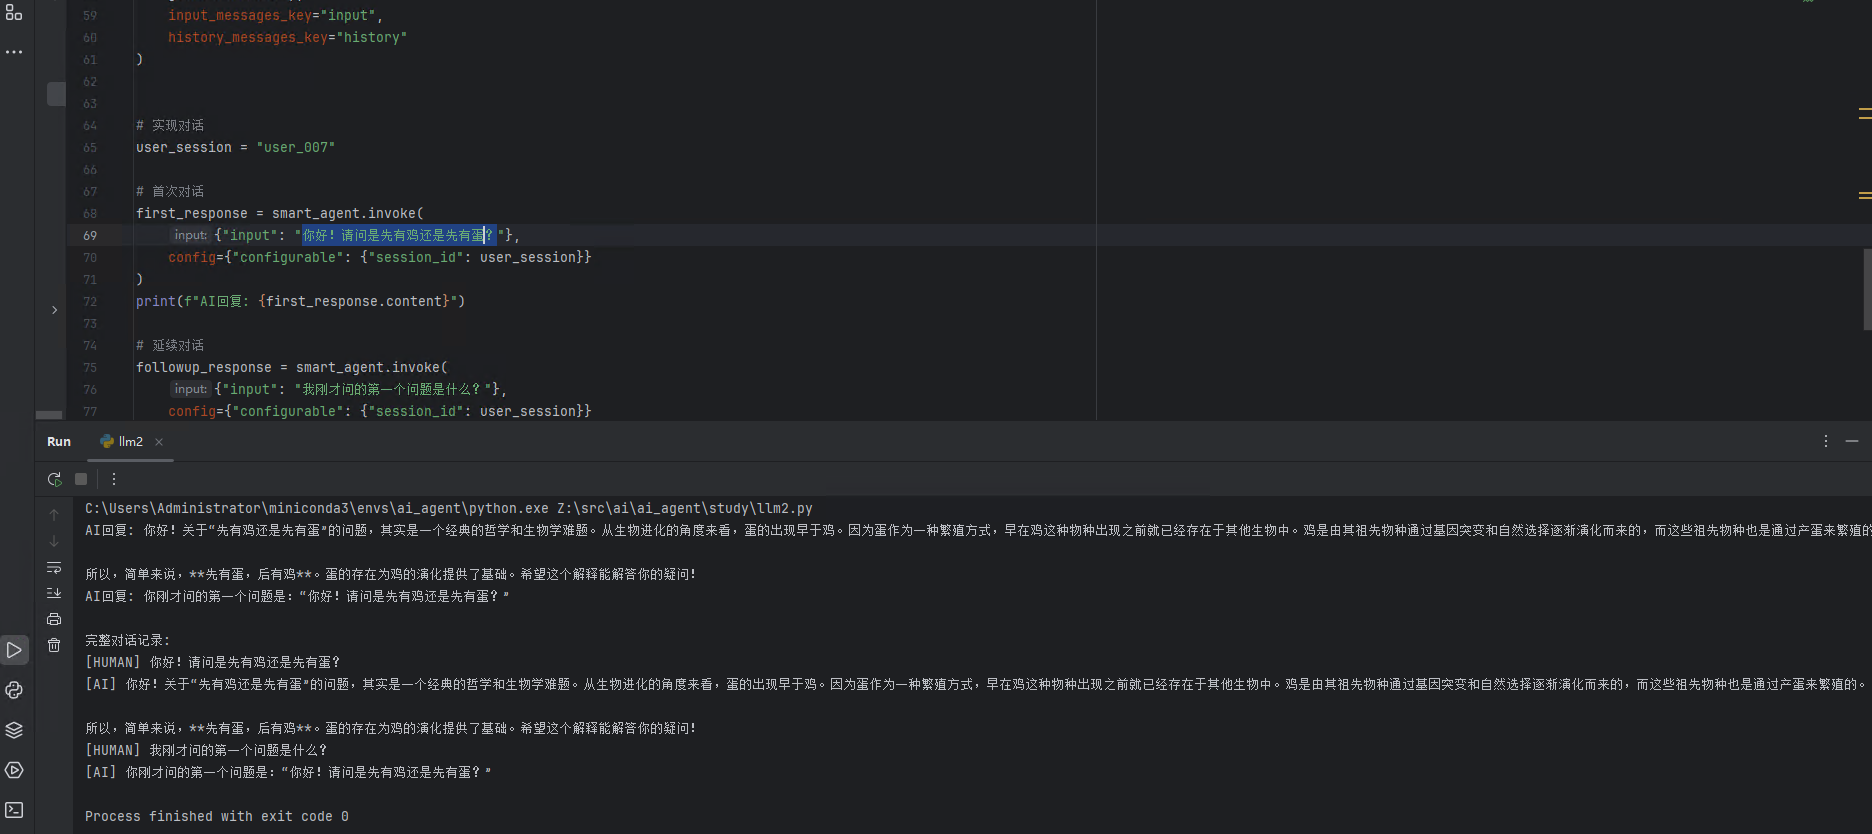Image resolution: width=1872 pixels, height=834 pixels.
Task: Show more tool windows via ellipsis
Action: (14, 52)
